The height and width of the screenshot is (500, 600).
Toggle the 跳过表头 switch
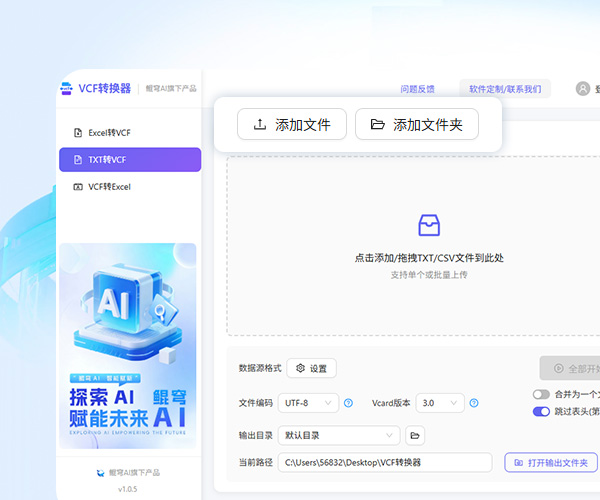tap(541, 412)
